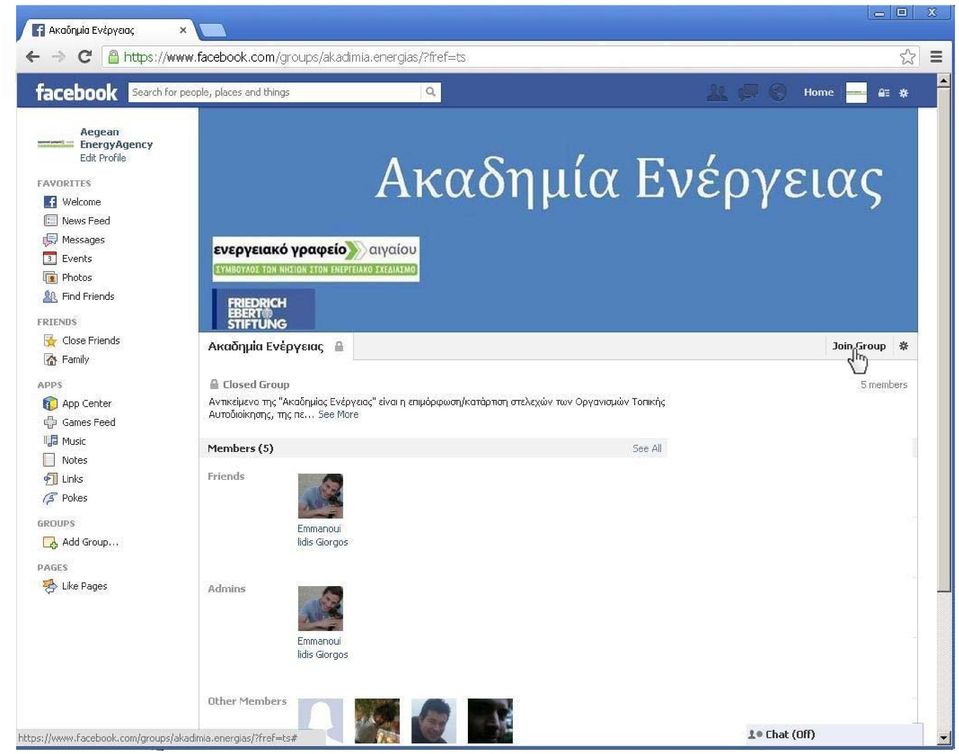Click the Welcome icon in Favorites
Screen dimensions: 959x754
tap(50, 202)
